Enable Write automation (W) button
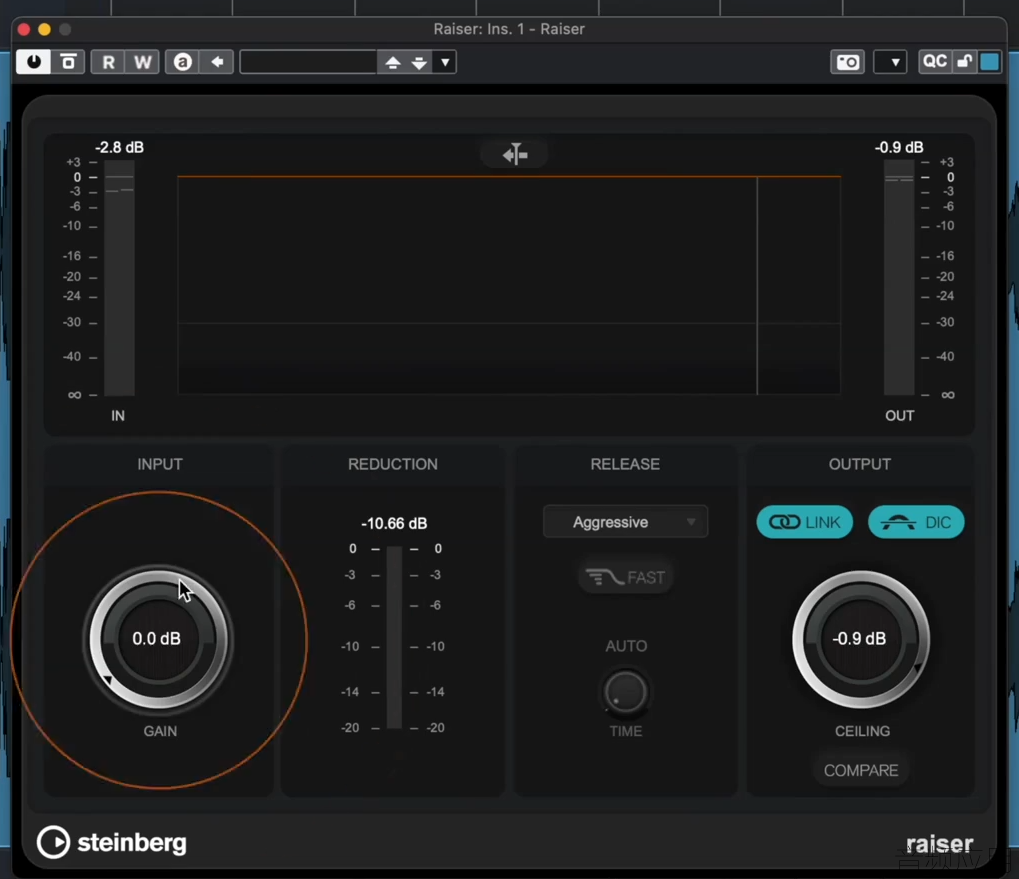The height and width of the screenshot is (879, 1019). pyautogui.click(x=142, y=62)
